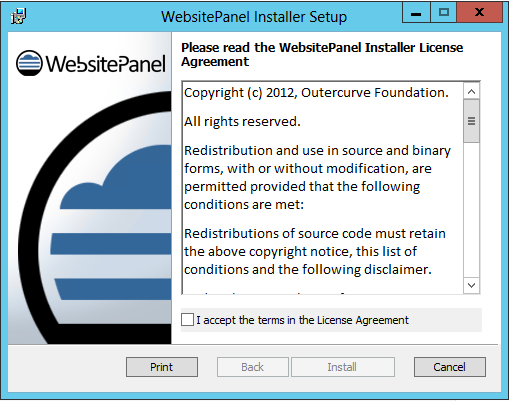The width and height of the screenshot is (509, 401).
Task: Click the disabled Back button
Action: 253,367
